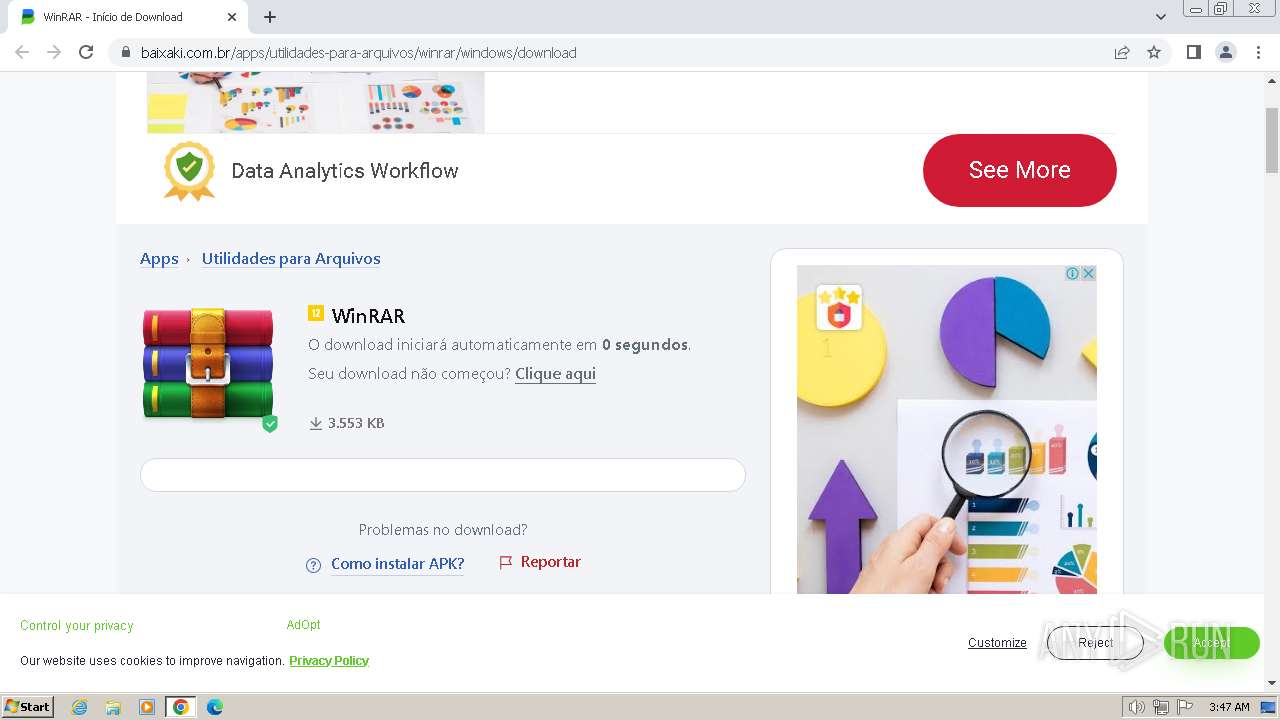Screen dimensions: 1280x720
Task: Click the green shield badge ad icon
Action: tap(189, 171)
